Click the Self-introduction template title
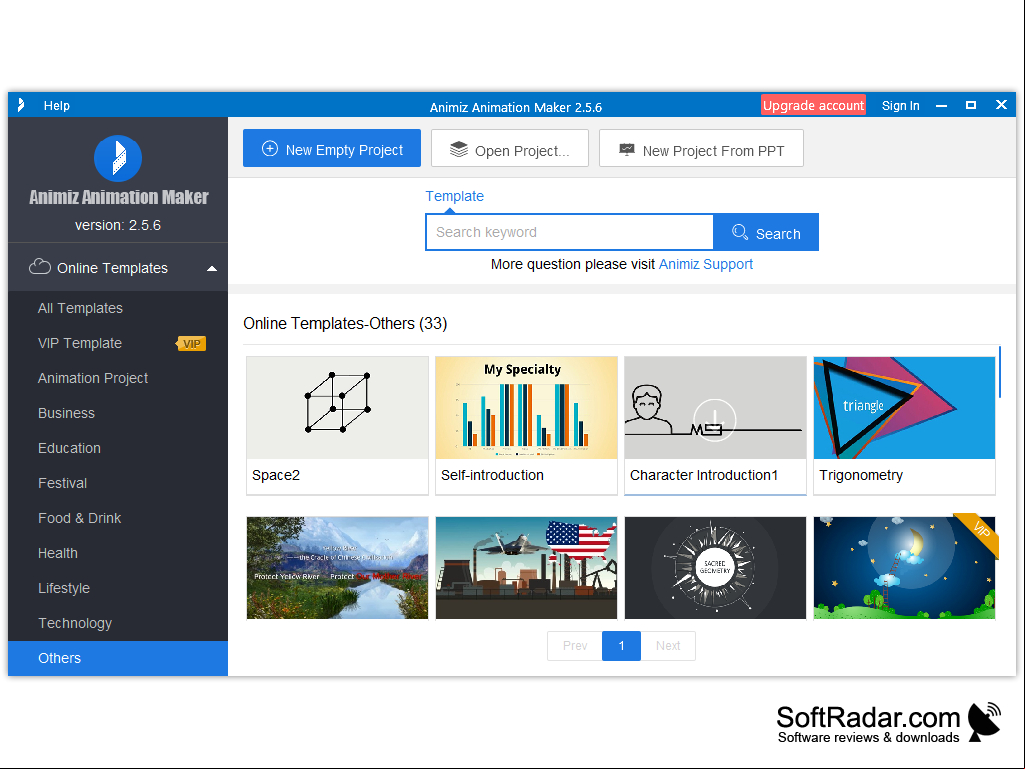This screenshot has width=1025, height=769. click(x=492, y=475)
